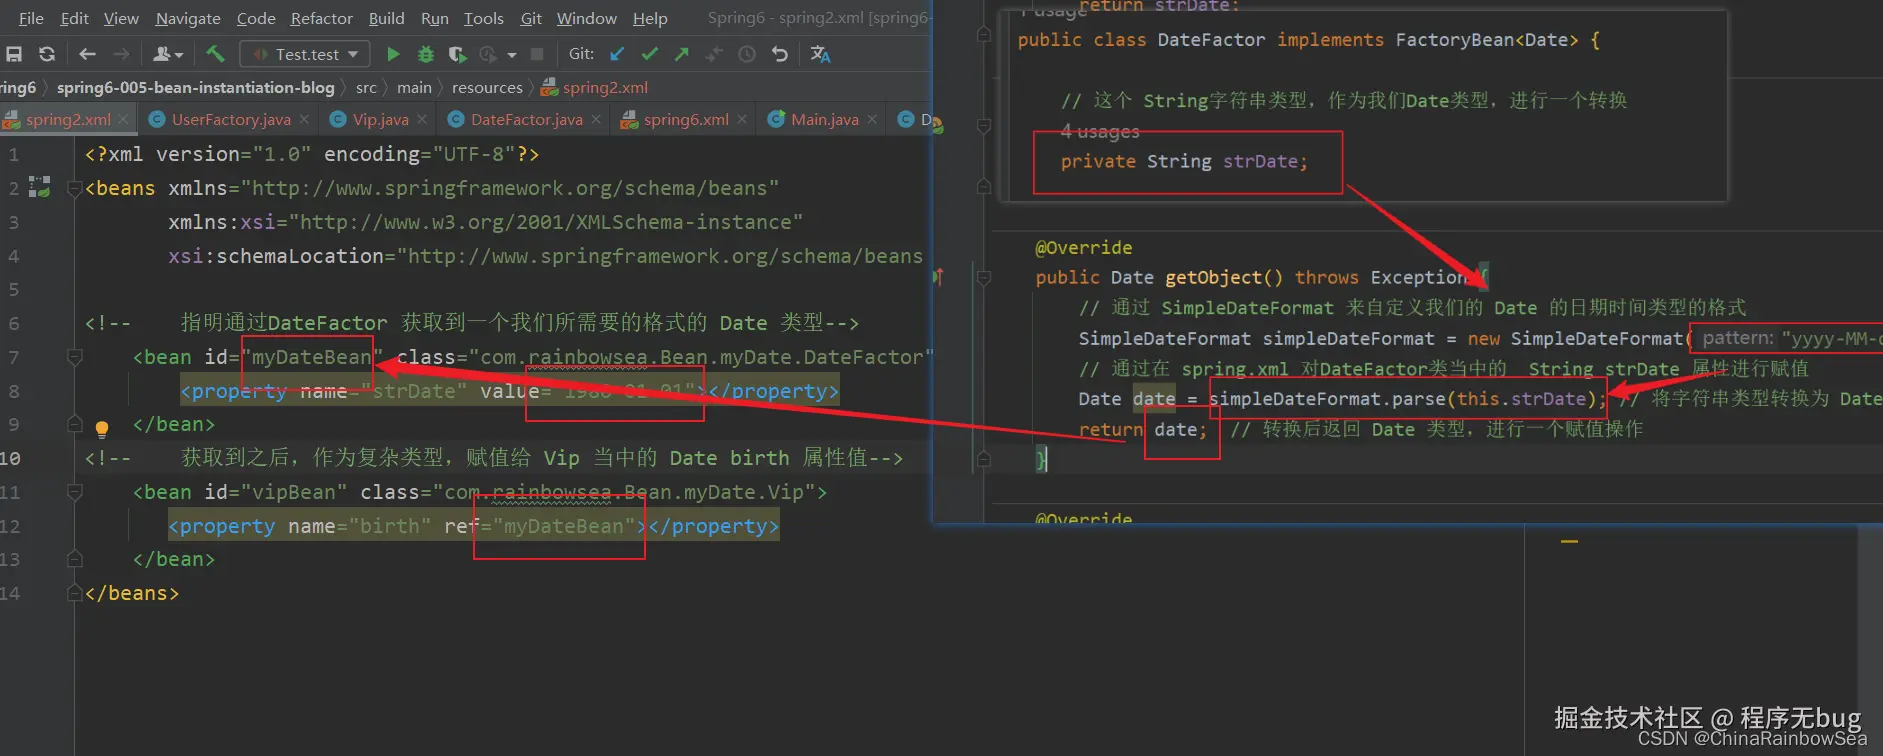Screen dimensions: 1883x756
Task: Click the Translate icon in toolbar
Action: (x=820, y=54)
